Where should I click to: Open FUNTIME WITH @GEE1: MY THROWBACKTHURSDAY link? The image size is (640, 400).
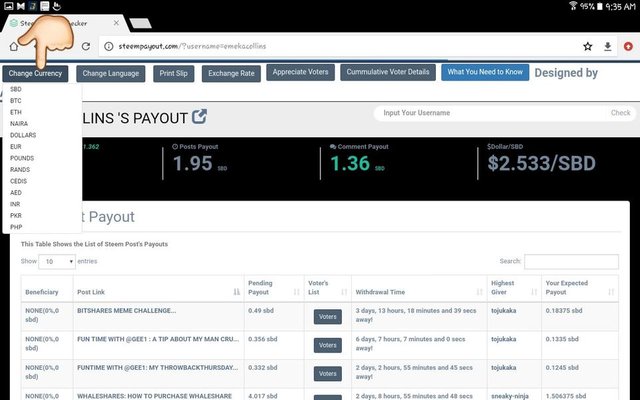(158, 368)
